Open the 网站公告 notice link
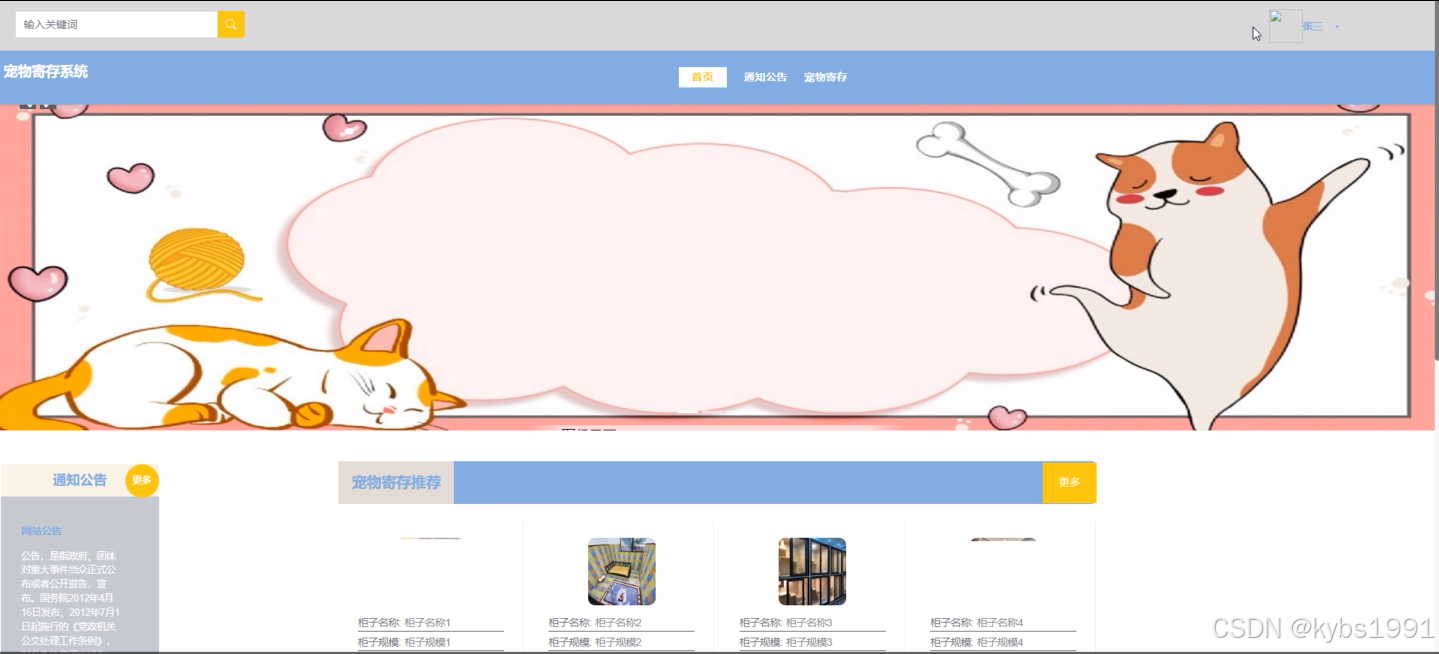This screenshot has height=654, width=1439. [x=41, y=531]
